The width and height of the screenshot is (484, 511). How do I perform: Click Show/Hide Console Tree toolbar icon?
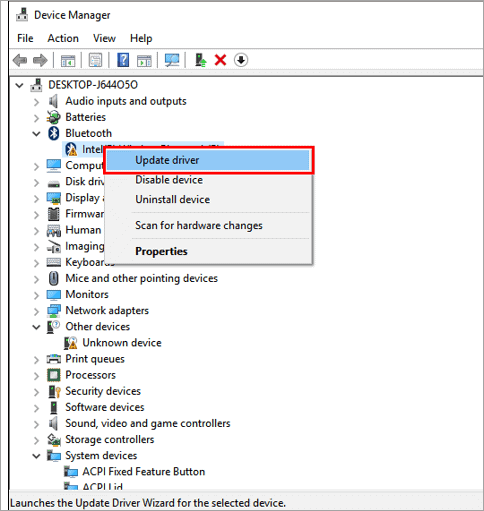click(68, 60)
